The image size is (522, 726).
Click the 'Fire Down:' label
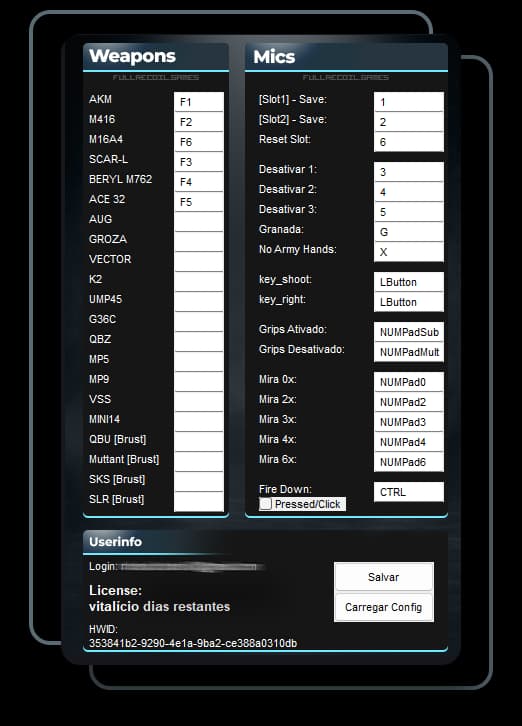(285, 489)
